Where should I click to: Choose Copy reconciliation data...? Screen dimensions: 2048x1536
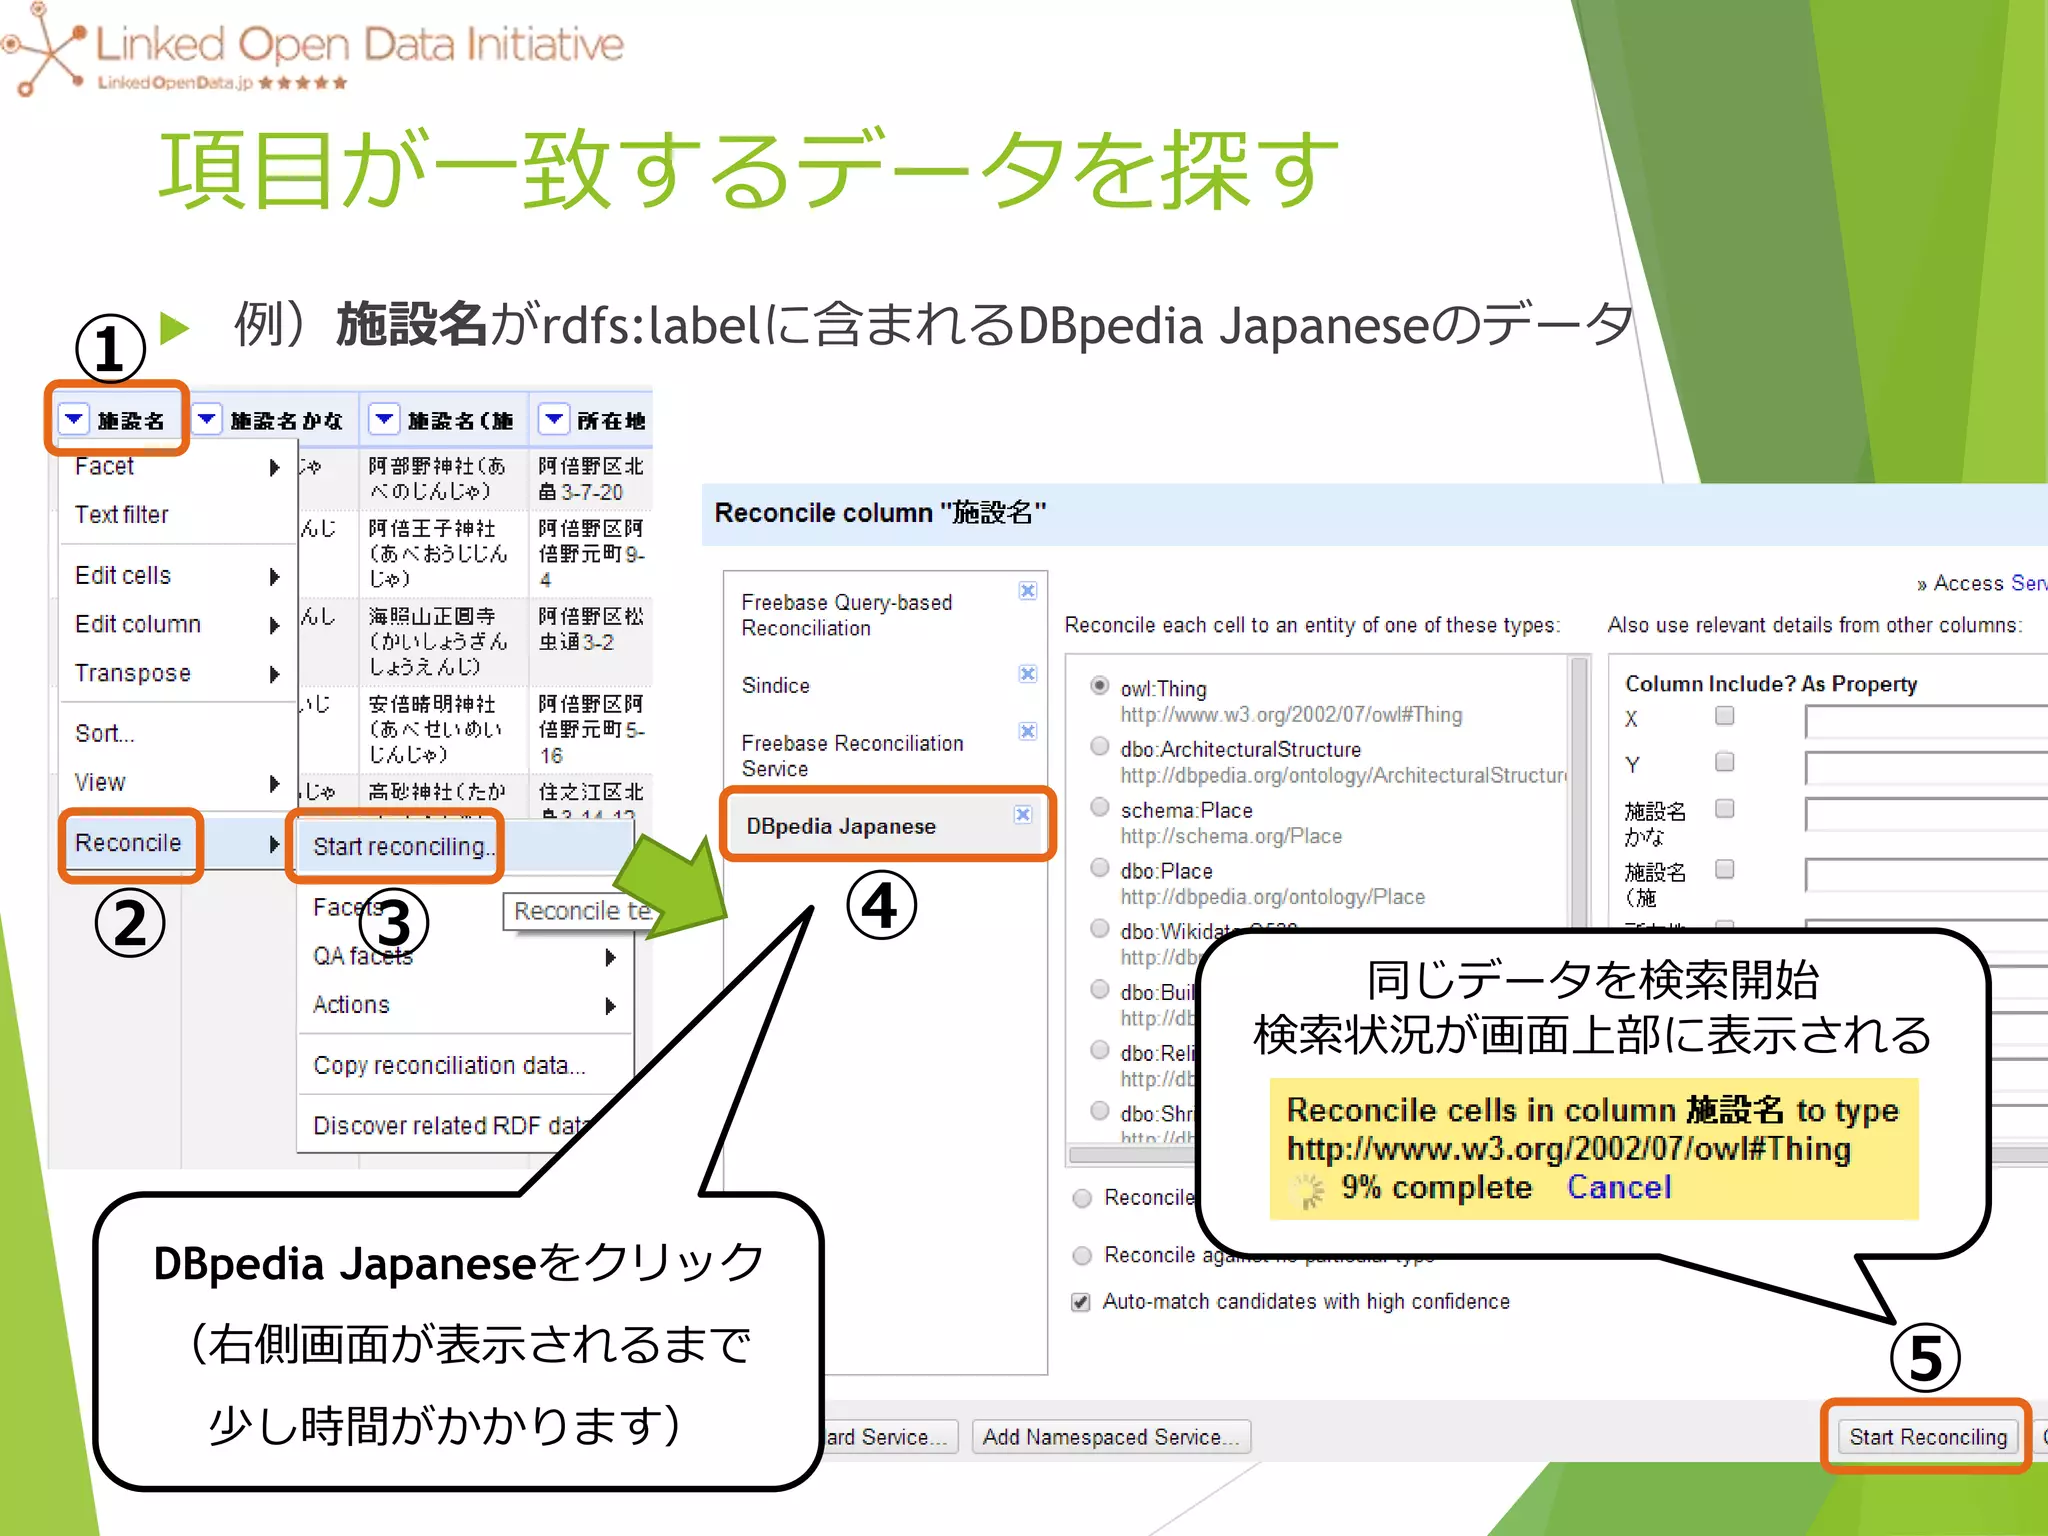[448, 1066]
